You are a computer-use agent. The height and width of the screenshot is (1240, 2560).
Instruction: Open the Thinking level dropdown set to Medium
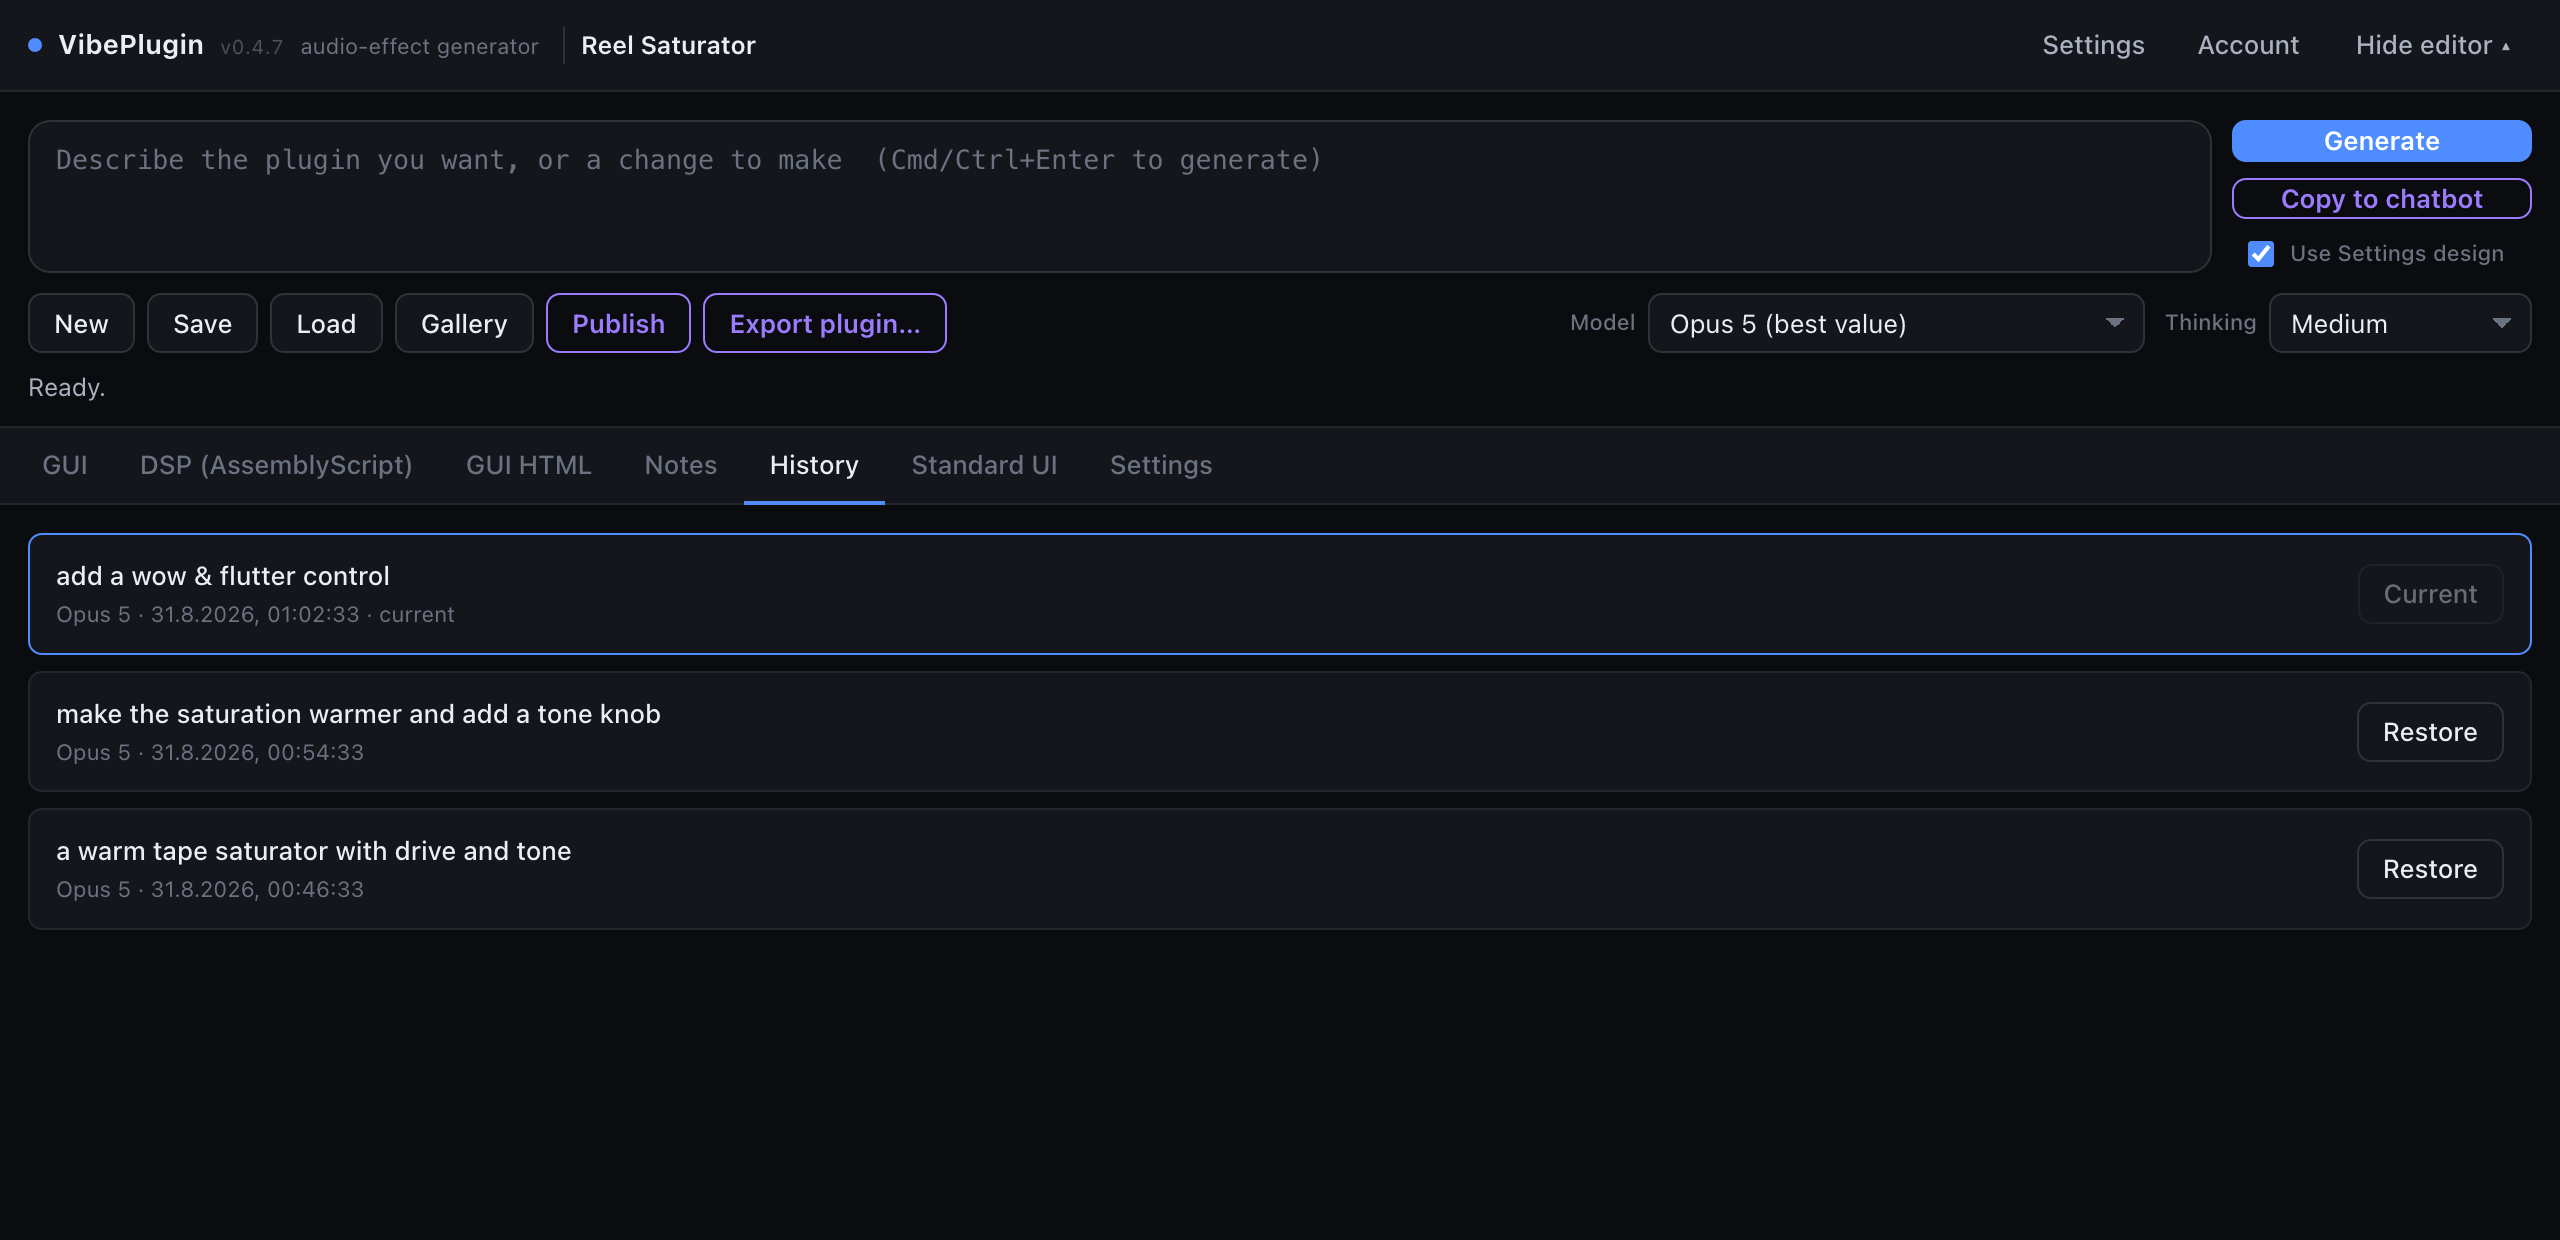(2400, 323)
